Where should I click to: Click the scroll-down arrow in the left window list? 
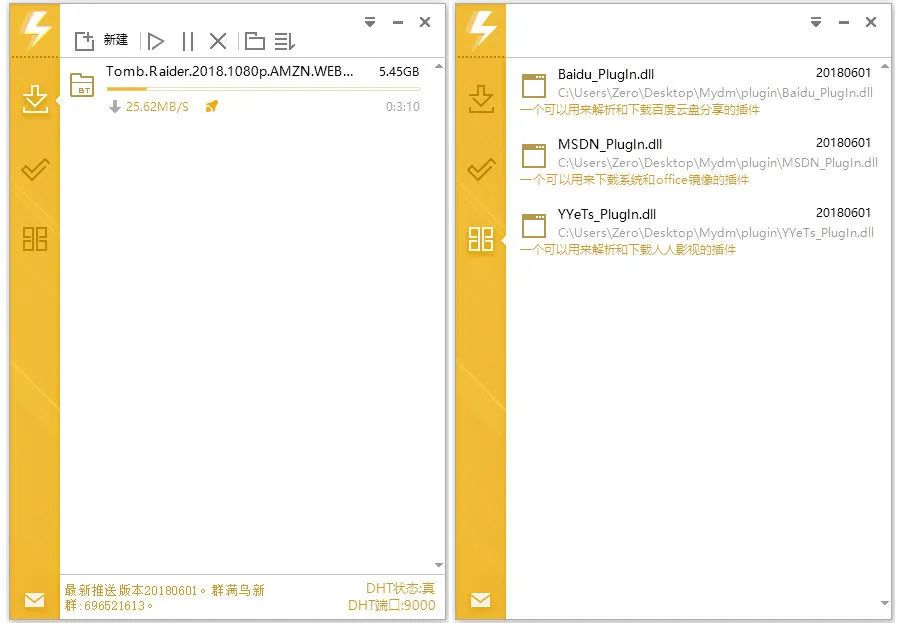(438, 566)
